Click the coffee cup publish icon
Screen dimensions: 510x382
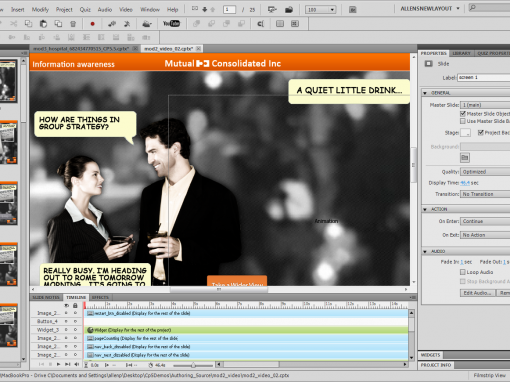(147, 24)
